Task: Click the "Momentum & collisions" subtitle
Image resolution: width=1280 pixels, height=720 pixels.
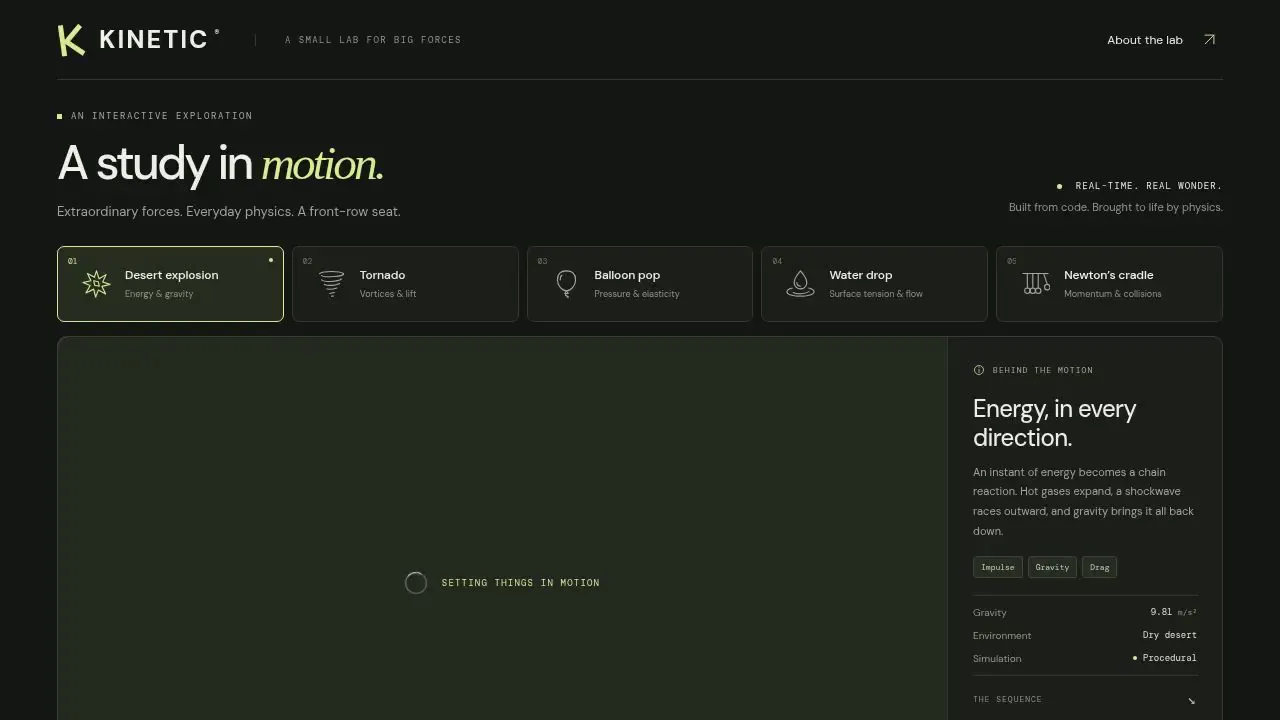Action: click(x=1113, y=294)
